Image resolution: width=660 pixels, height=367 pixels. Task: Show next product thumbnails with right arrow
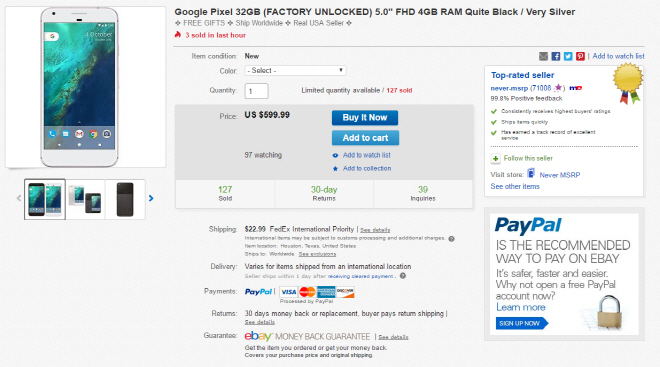click(151, 198)
